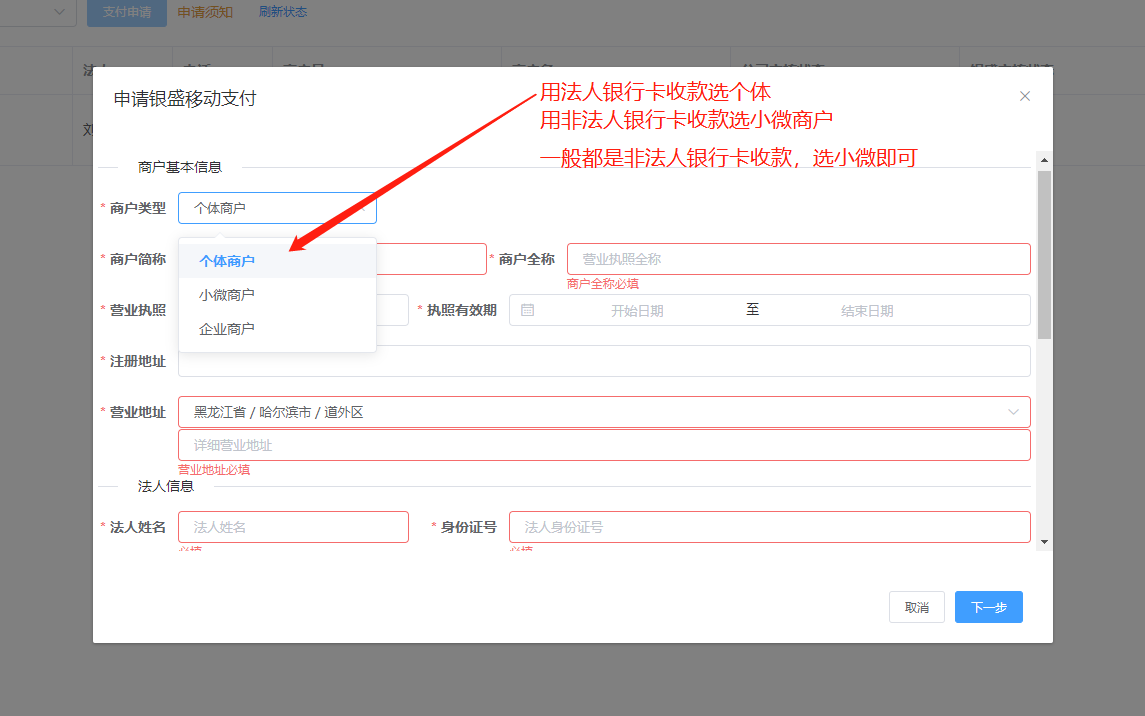Click the calendar icon in 执照有效期 field
Viewport: 1145px width, 716px height.
tap(528, 310)
